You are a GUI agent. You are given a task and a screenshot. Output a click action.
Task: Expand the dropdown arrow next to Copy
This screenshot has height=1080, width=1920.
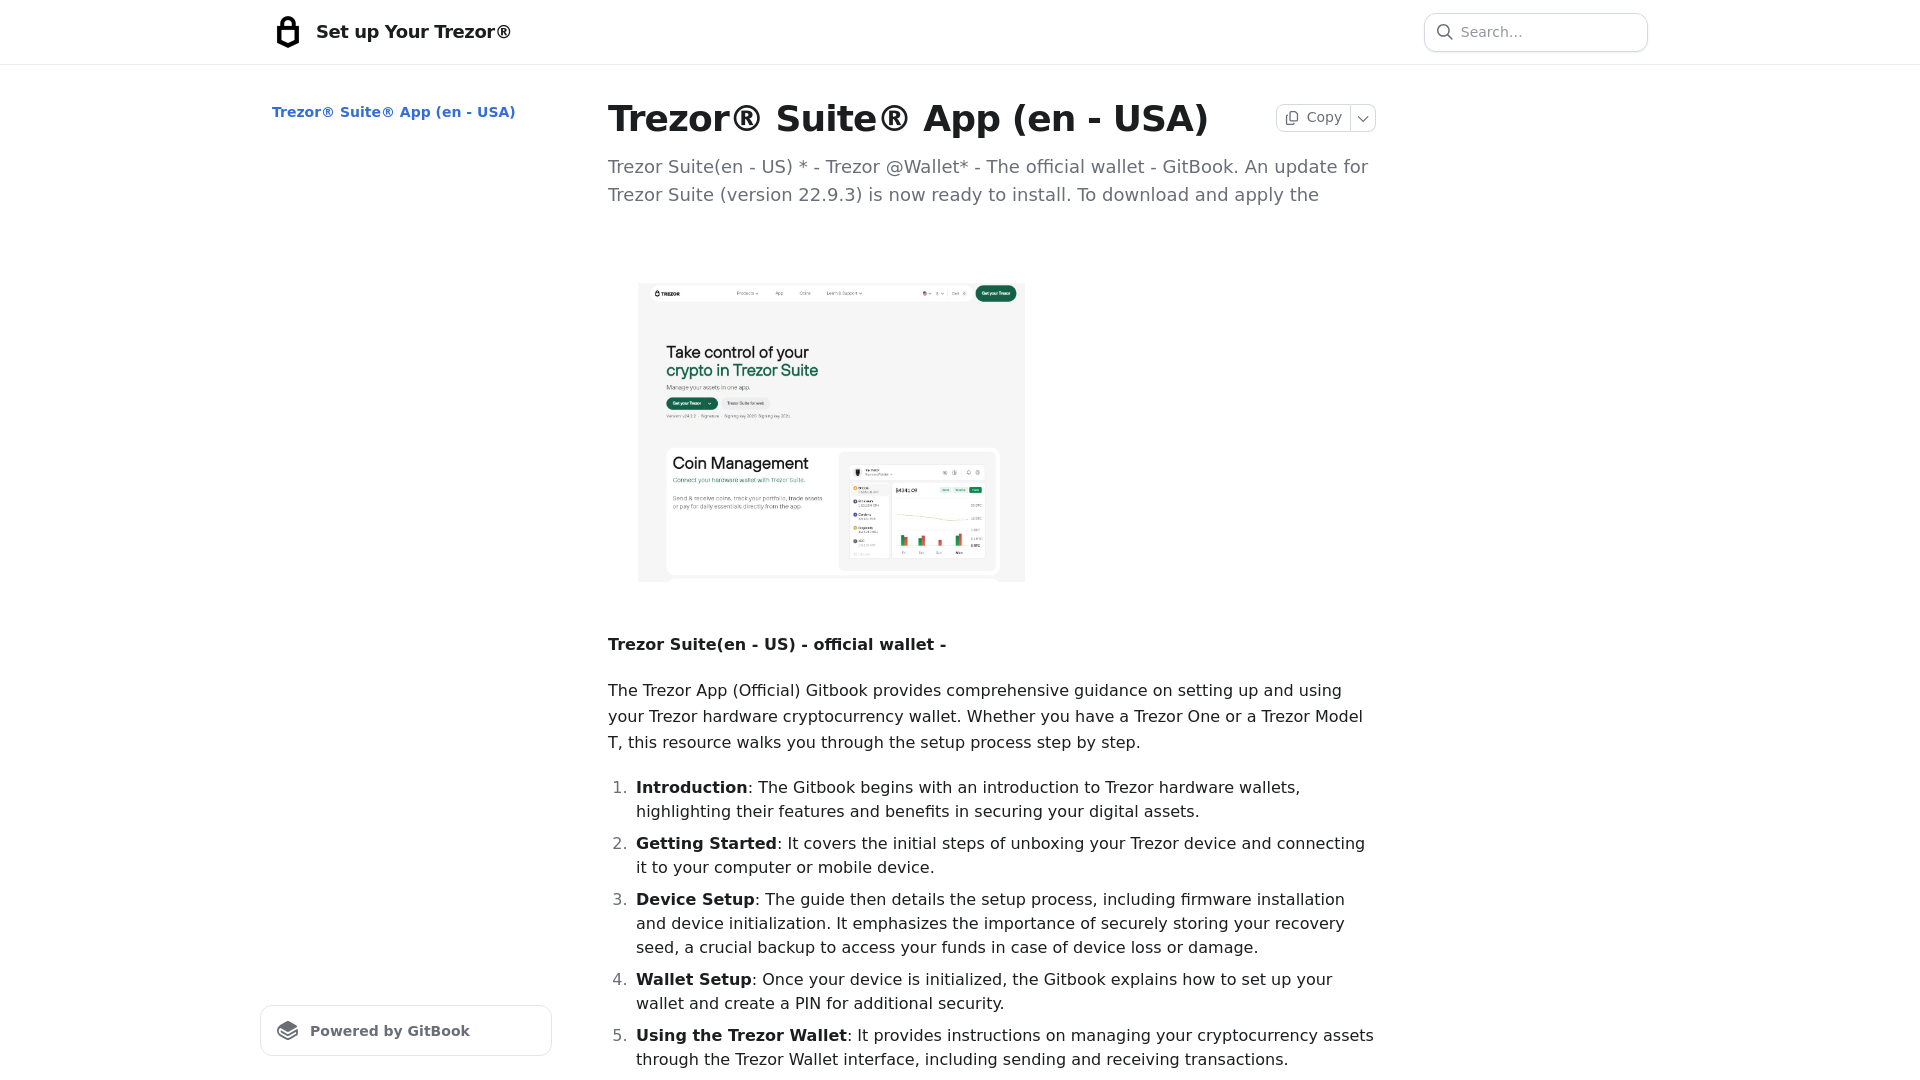[1363, 118]
